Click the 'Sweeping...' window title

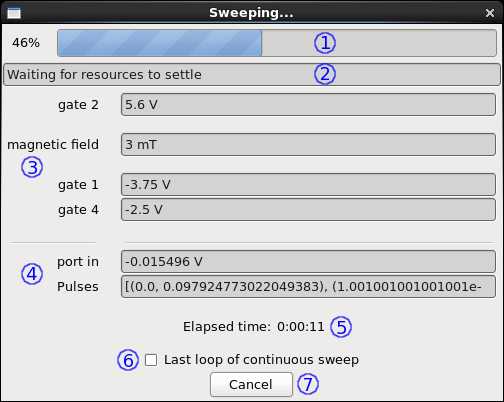pos(251,13)
